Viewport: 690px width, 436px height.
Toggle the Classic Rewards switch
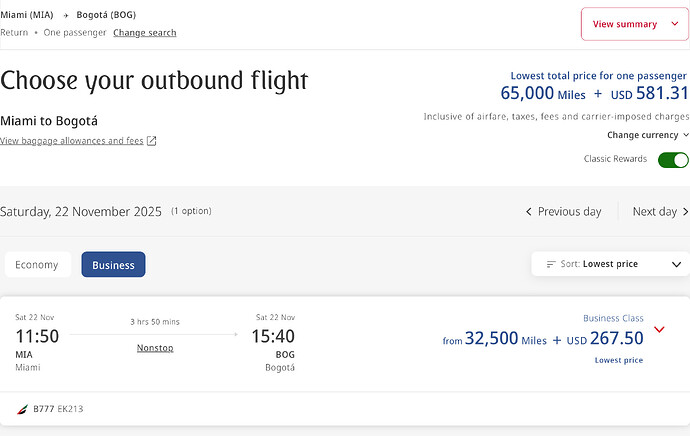coord(673,160)
